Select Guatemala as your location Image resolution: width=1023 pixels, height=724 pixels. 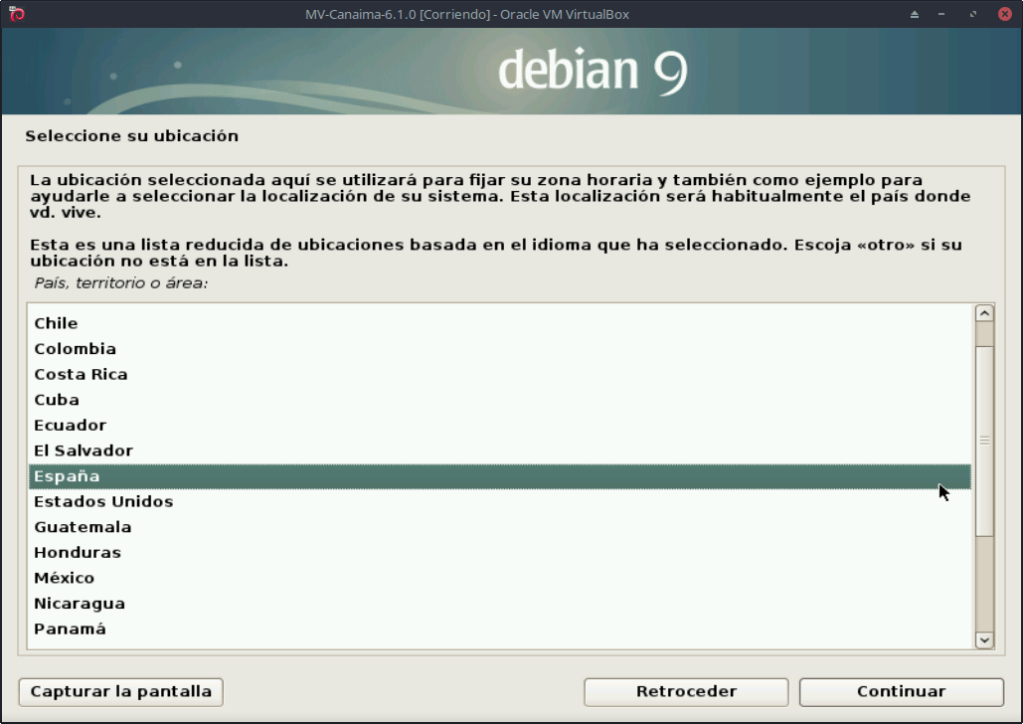83,527
